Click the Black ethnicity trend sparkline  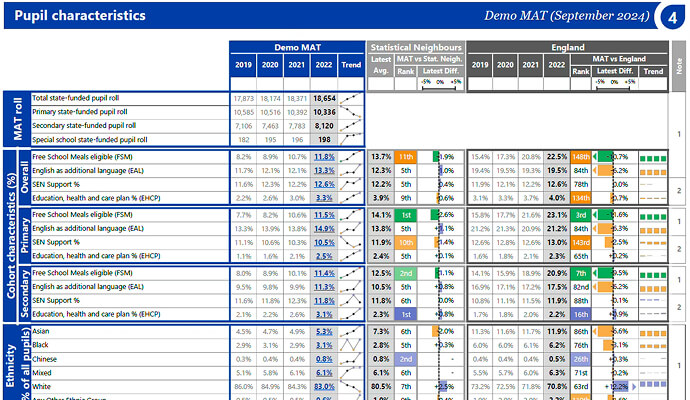(x=351, y=344)
